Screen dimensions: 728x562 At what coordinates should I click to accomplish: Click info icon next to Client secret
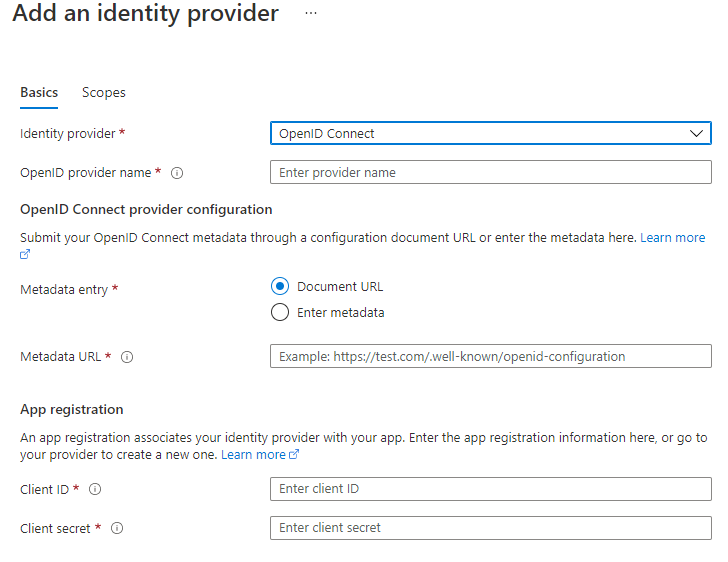click(x=117, y=529)
